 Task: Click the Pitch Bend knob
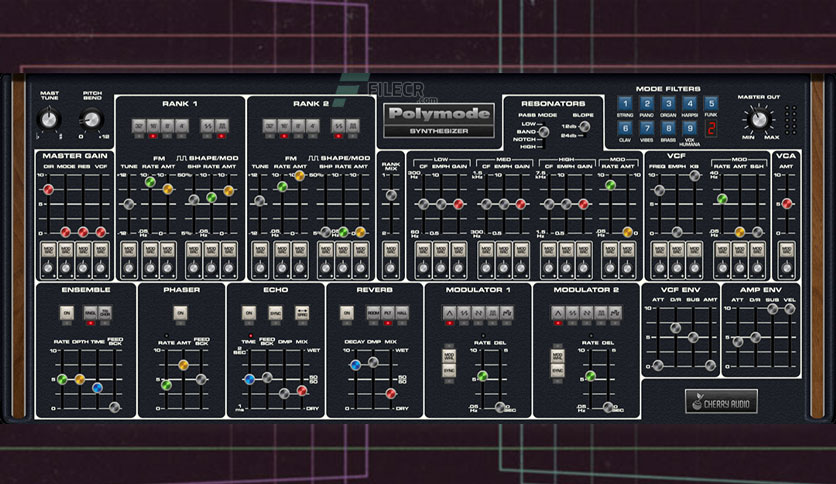[92, 119]
